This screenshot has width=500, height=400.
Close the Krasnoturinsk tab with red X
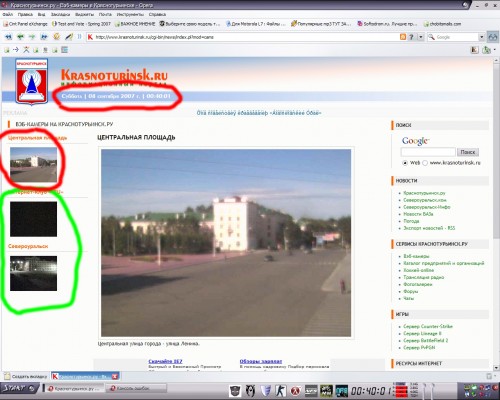click(115, 376)
